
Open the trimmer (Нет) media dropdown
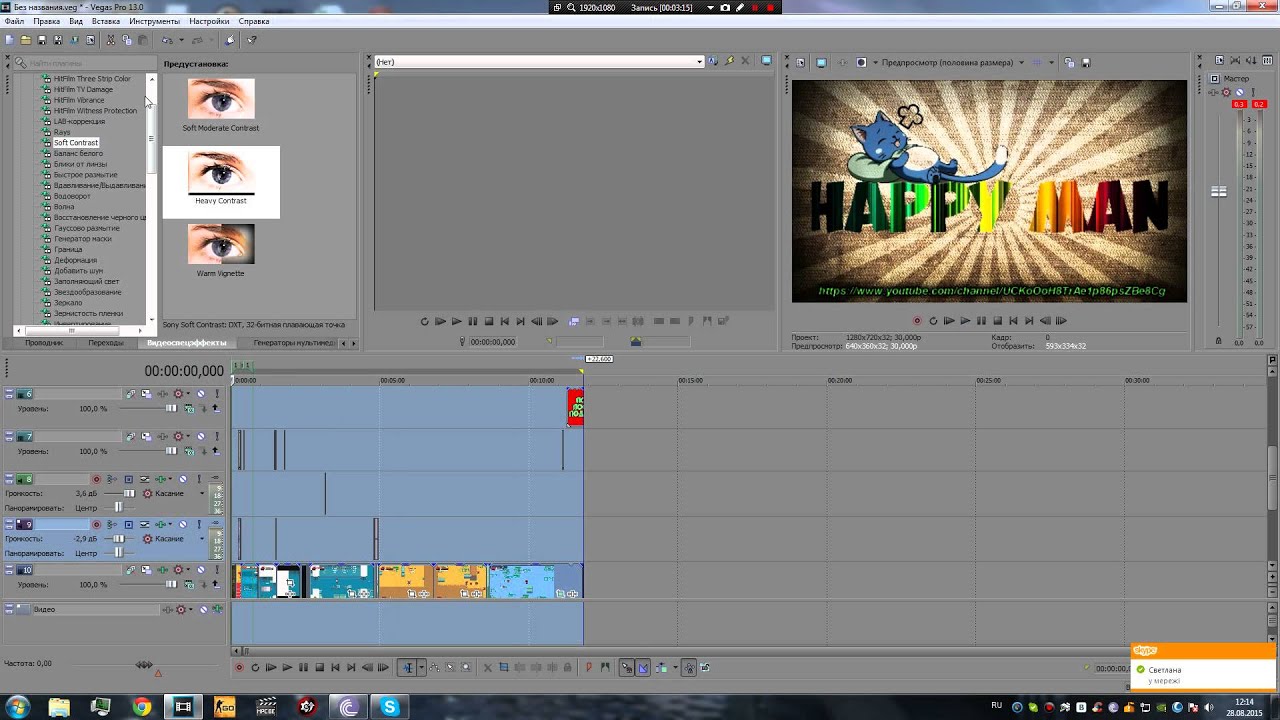(x=700, y=62)
